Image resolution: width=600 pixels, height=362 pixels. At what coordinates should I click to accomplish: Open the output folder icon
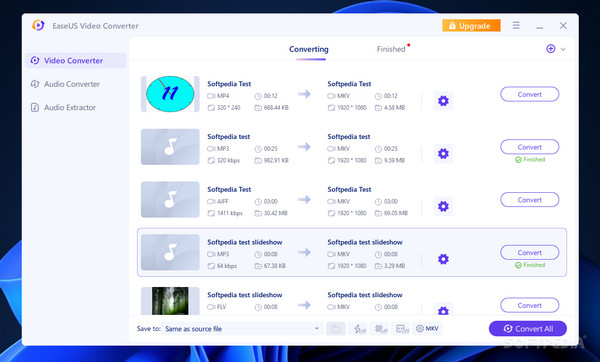(x=336, y=329)
